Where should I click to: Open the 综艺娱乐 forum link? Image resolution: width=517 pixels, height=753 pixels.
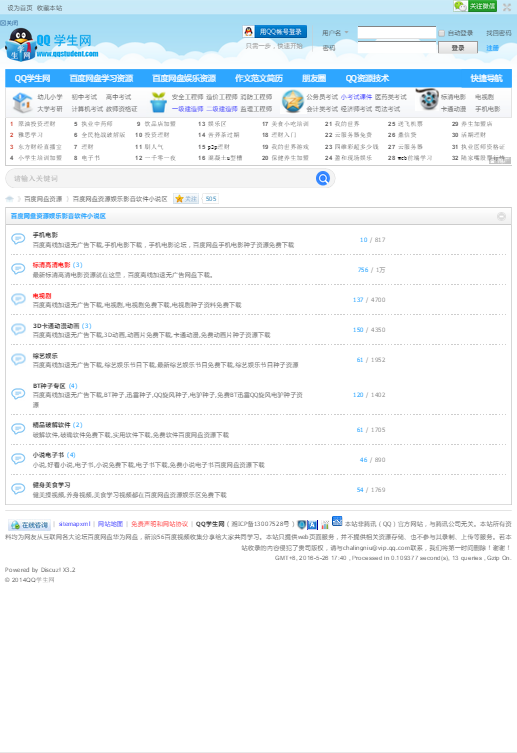(45, 356)
